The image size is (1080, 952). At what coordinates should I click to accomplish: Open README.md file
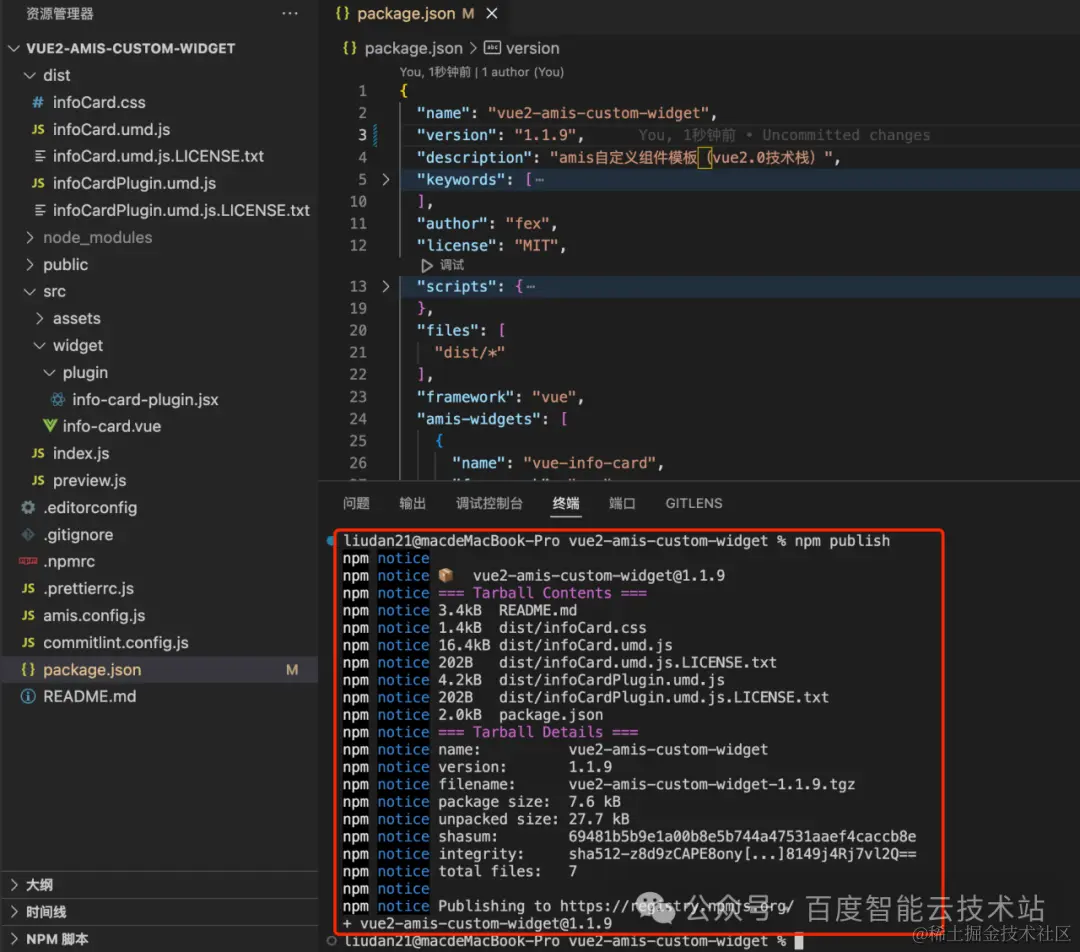90,696
